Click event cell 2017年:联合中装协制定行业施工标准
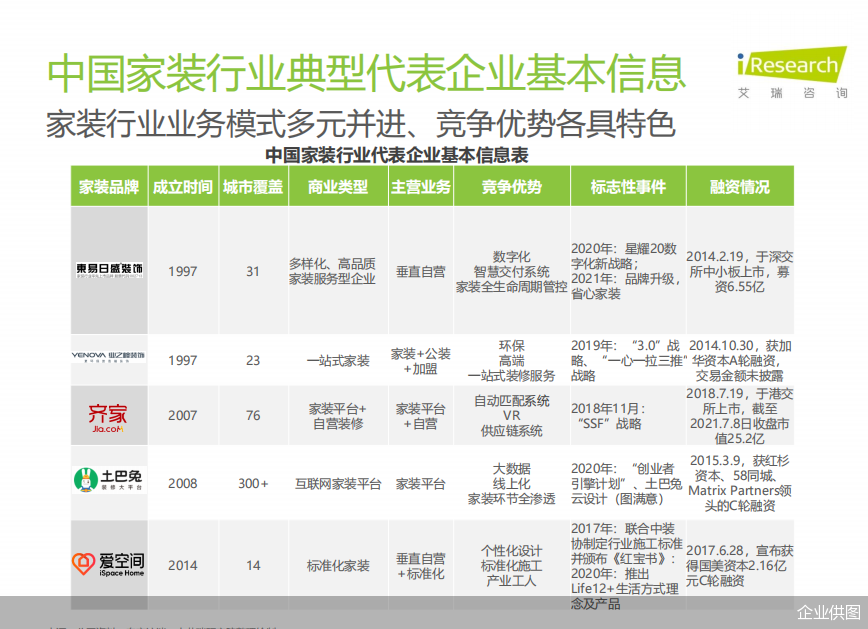Screen dimensions: 868x629 point(627,566)
